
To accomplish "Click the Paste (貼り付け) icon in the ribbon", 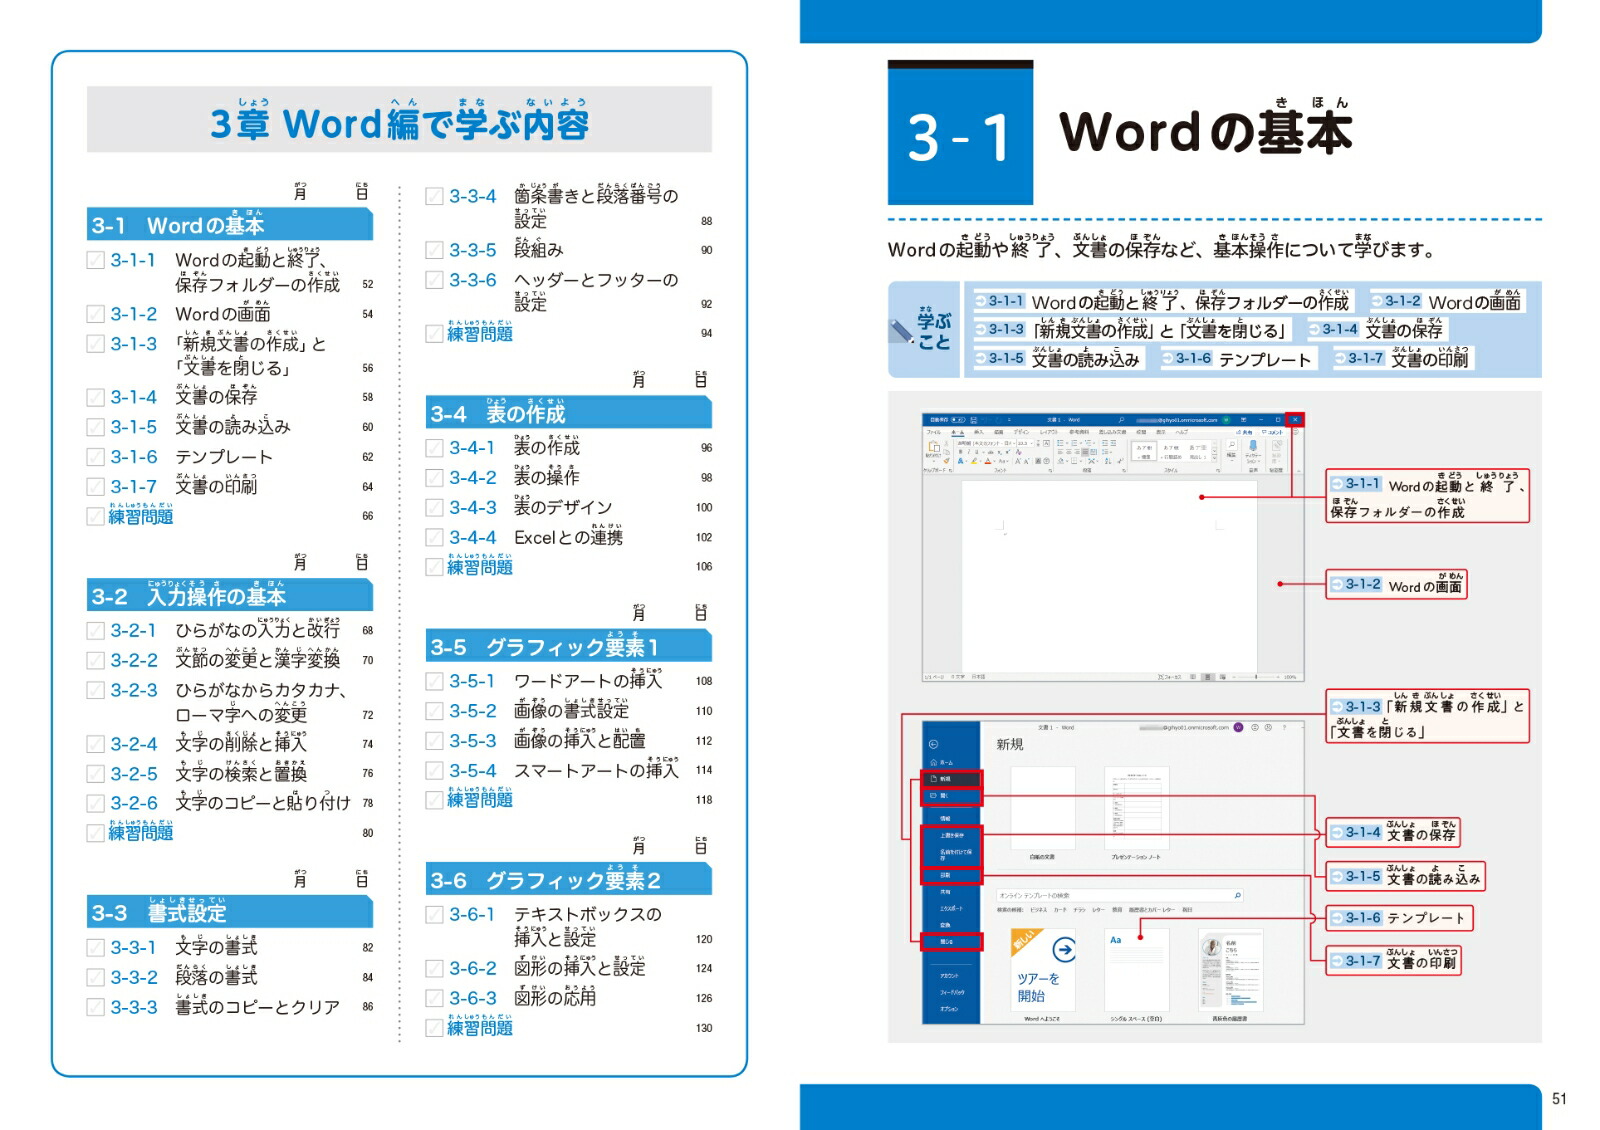I will pyautogui.click(x=934, y=447).
